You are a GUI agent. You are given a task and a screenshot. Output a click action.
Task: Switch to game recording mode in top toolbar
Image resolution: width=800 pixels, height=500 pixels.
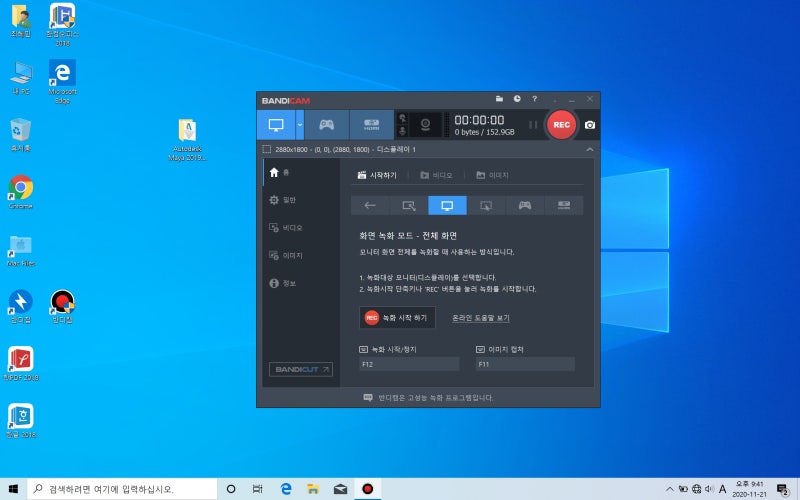pyautogui.click(x=327, y=125)
